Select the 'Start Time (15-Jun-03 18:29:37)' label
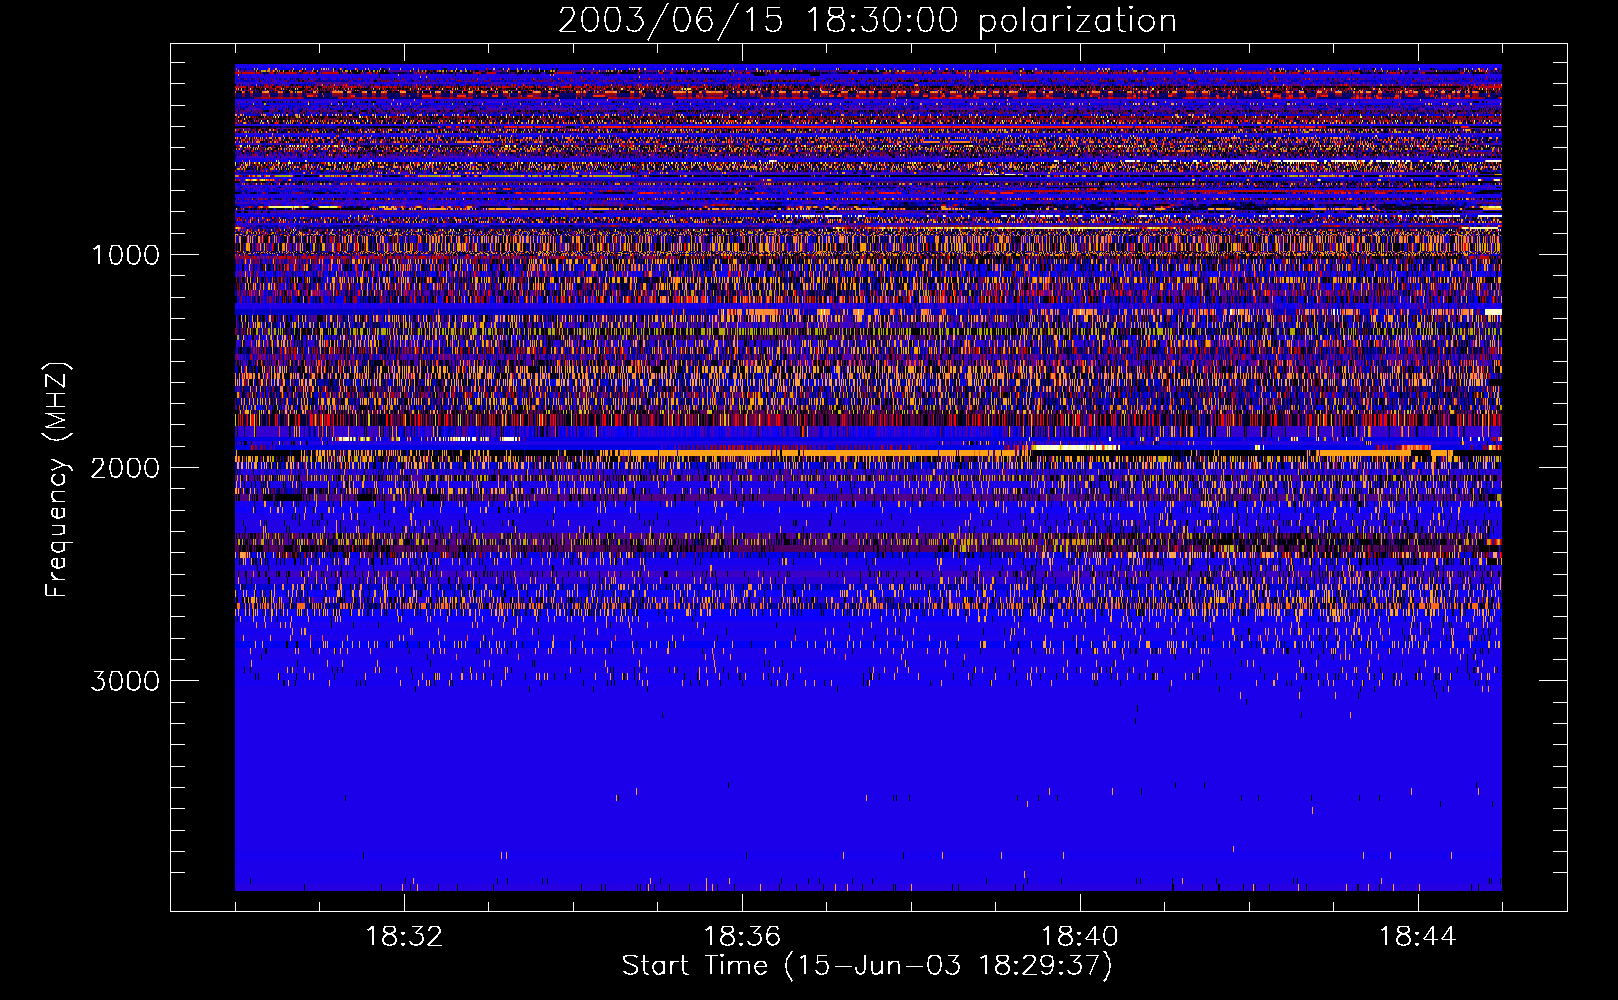1618x1000 pixels. [x=867, y=966]
